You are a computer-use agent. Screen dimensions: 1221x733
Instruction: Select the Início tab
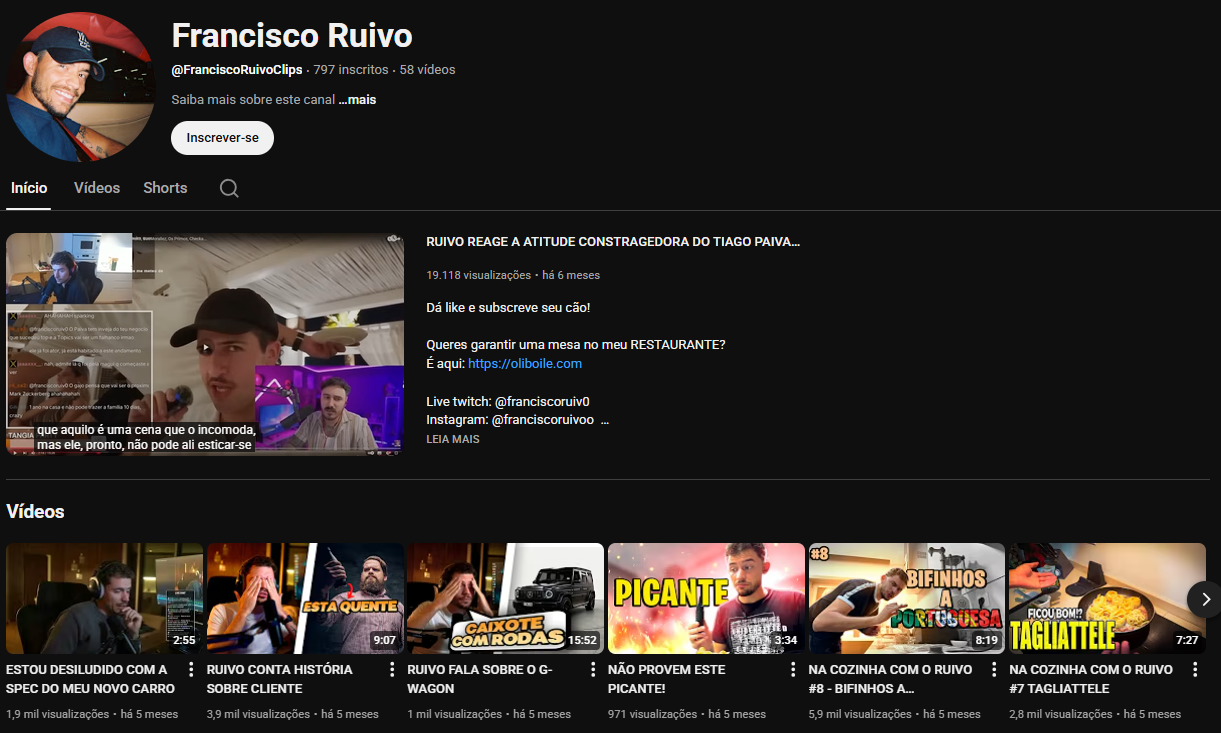point(28,188)
